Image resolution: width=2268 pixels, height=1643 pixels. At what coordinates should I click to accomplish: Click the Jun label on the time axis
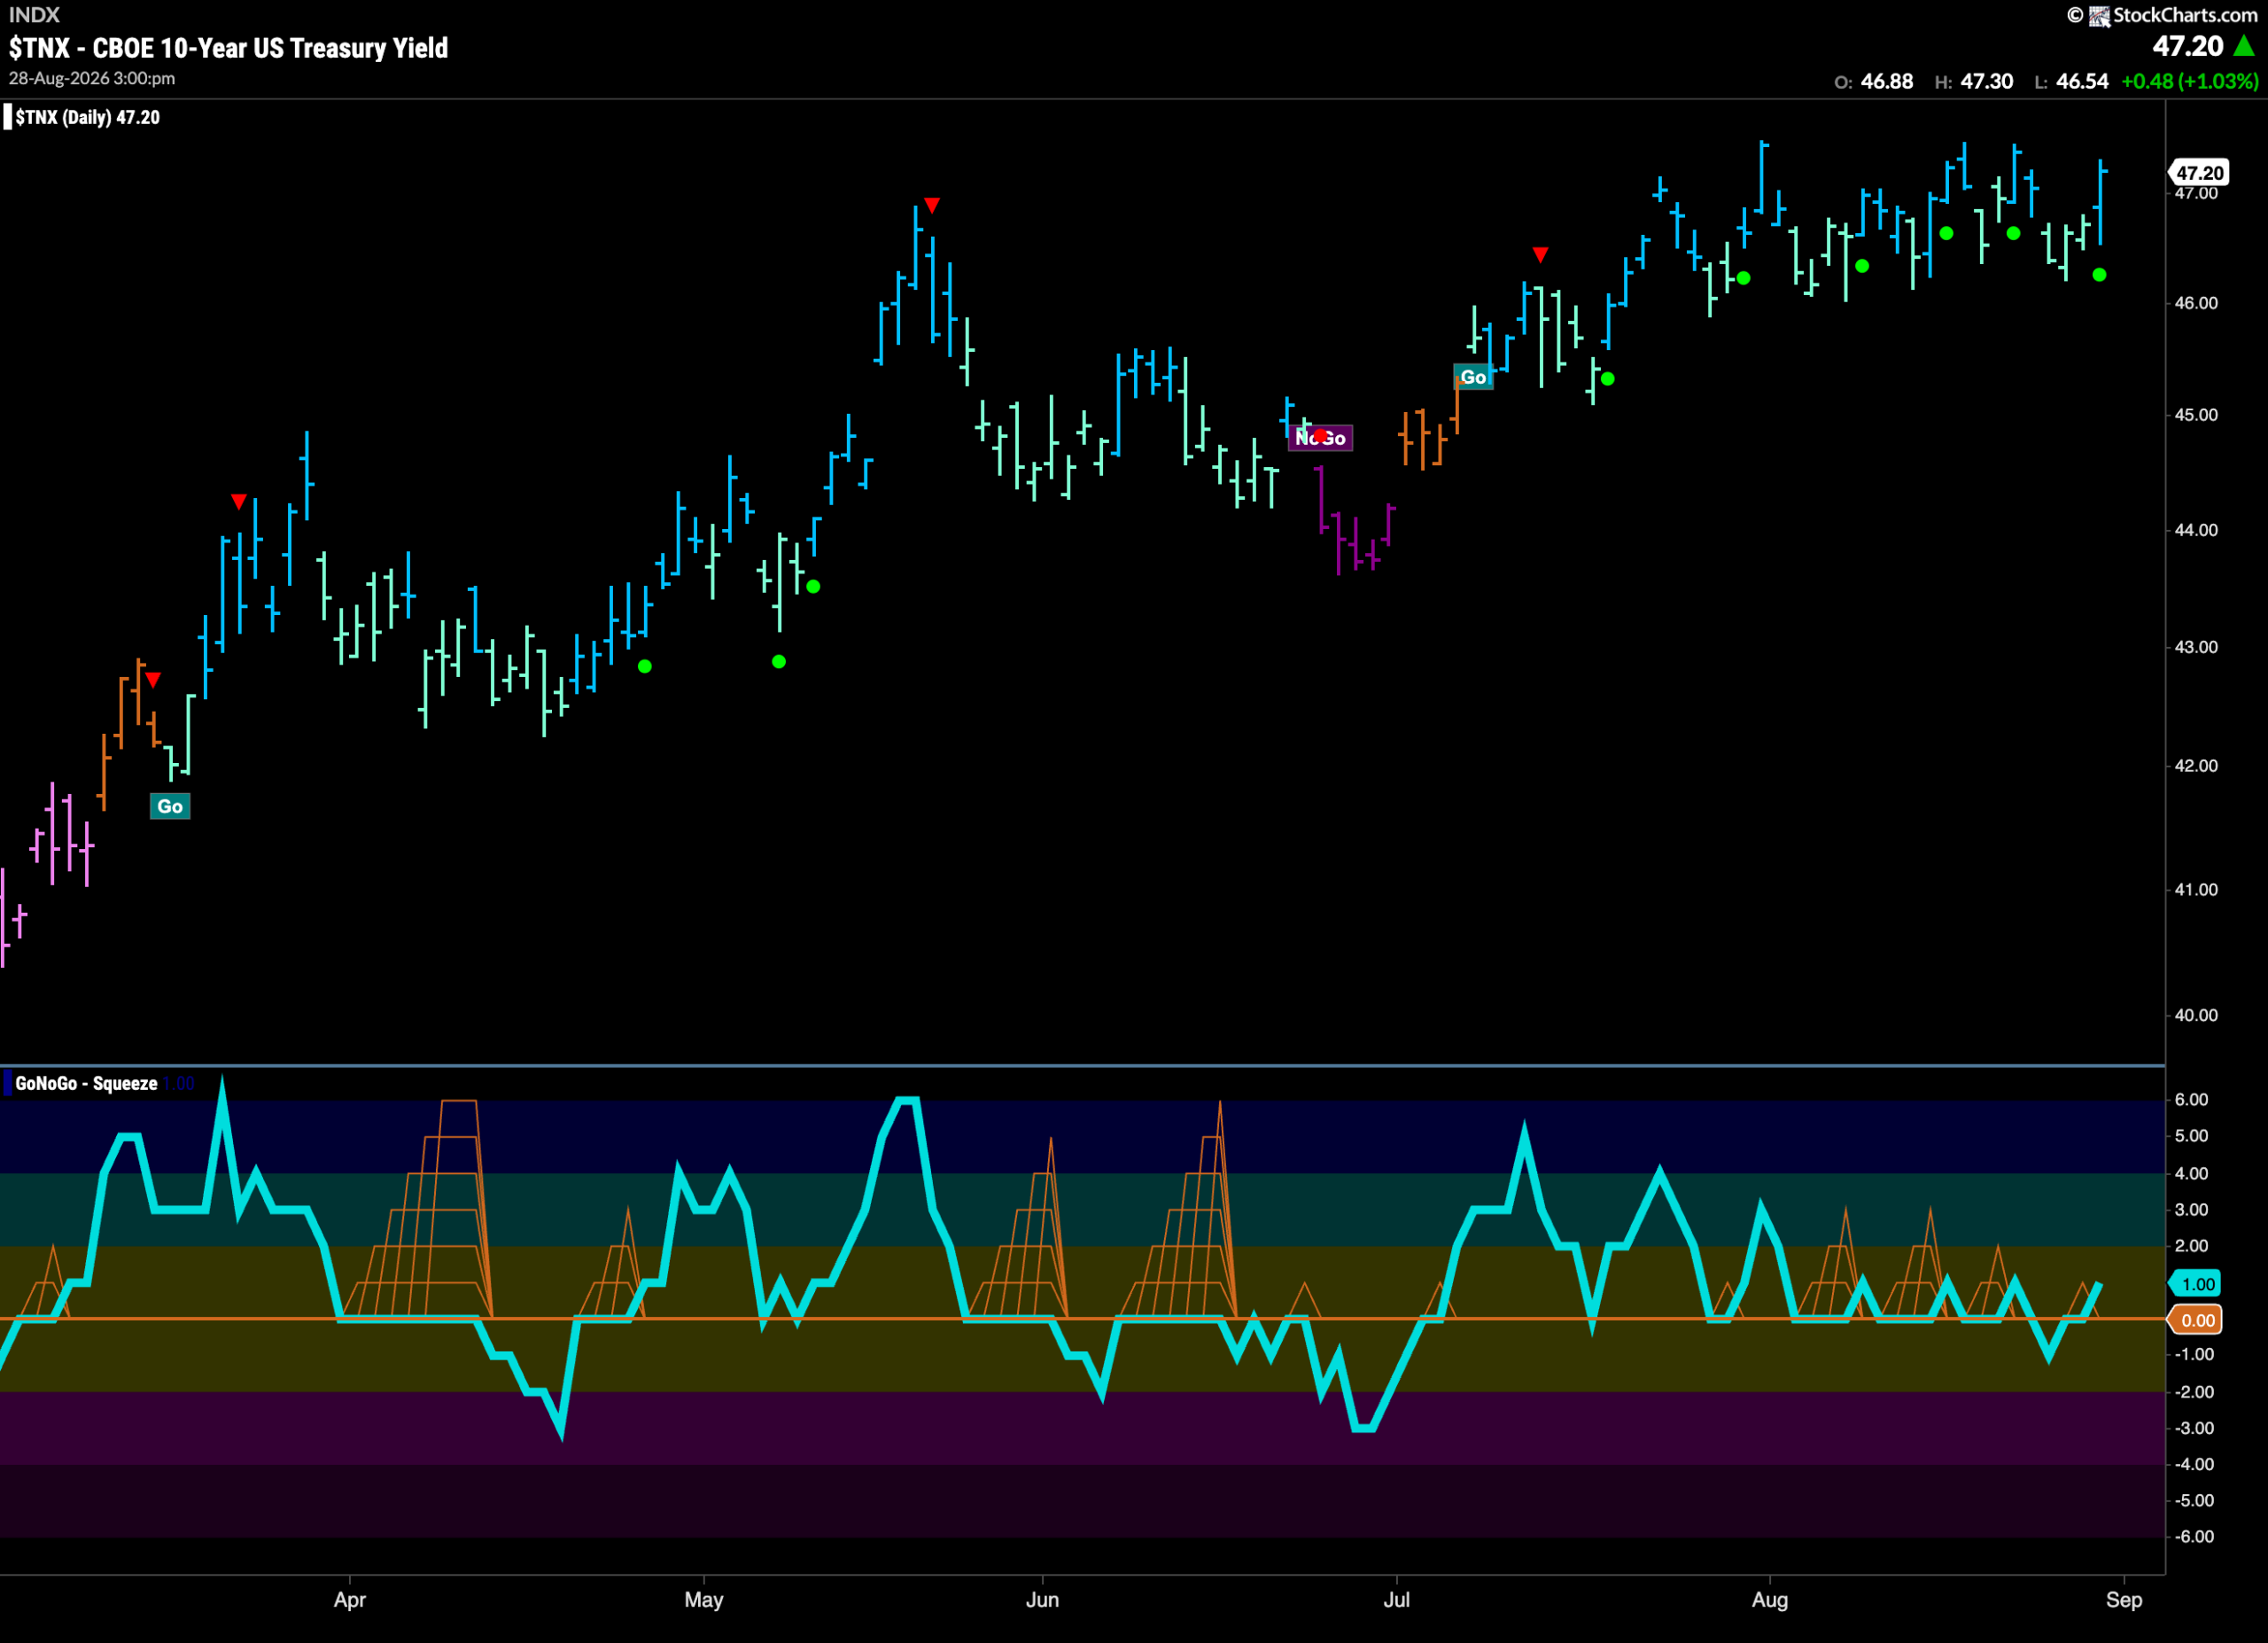1042,1600
